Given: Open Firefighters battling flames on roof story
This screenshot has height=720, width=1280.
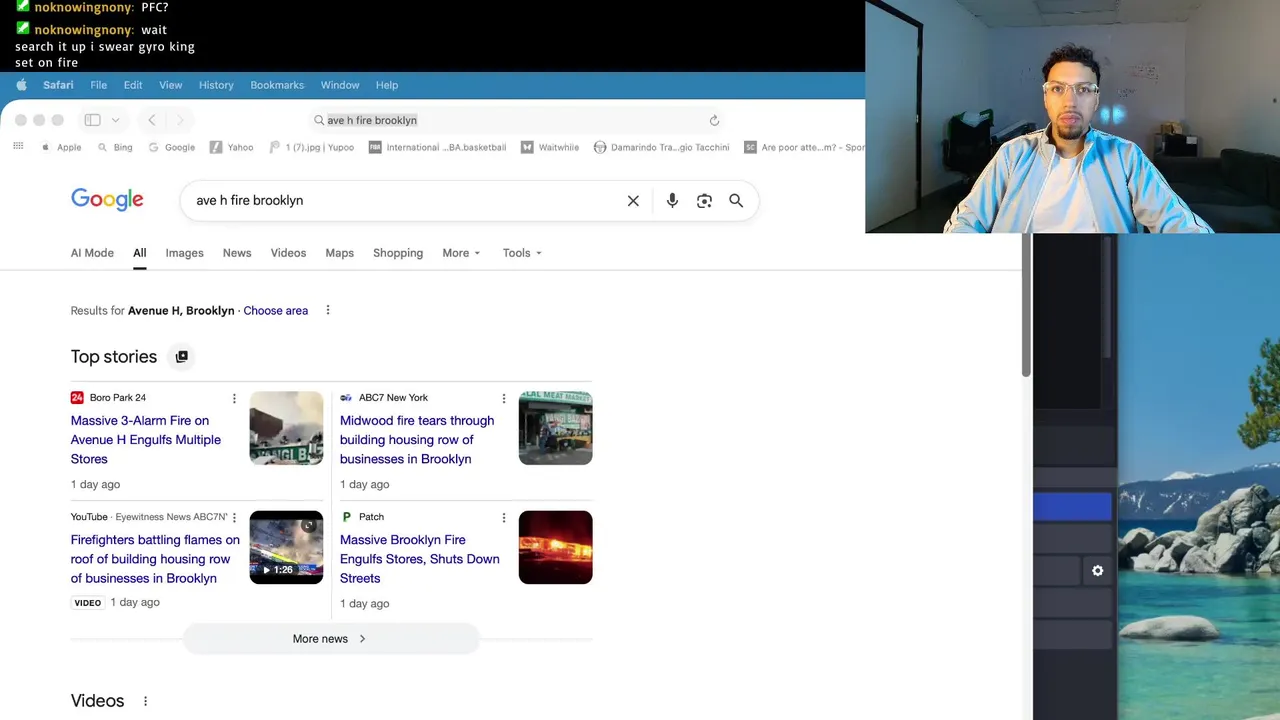Looking at the screenshot, I should [155, 559].
